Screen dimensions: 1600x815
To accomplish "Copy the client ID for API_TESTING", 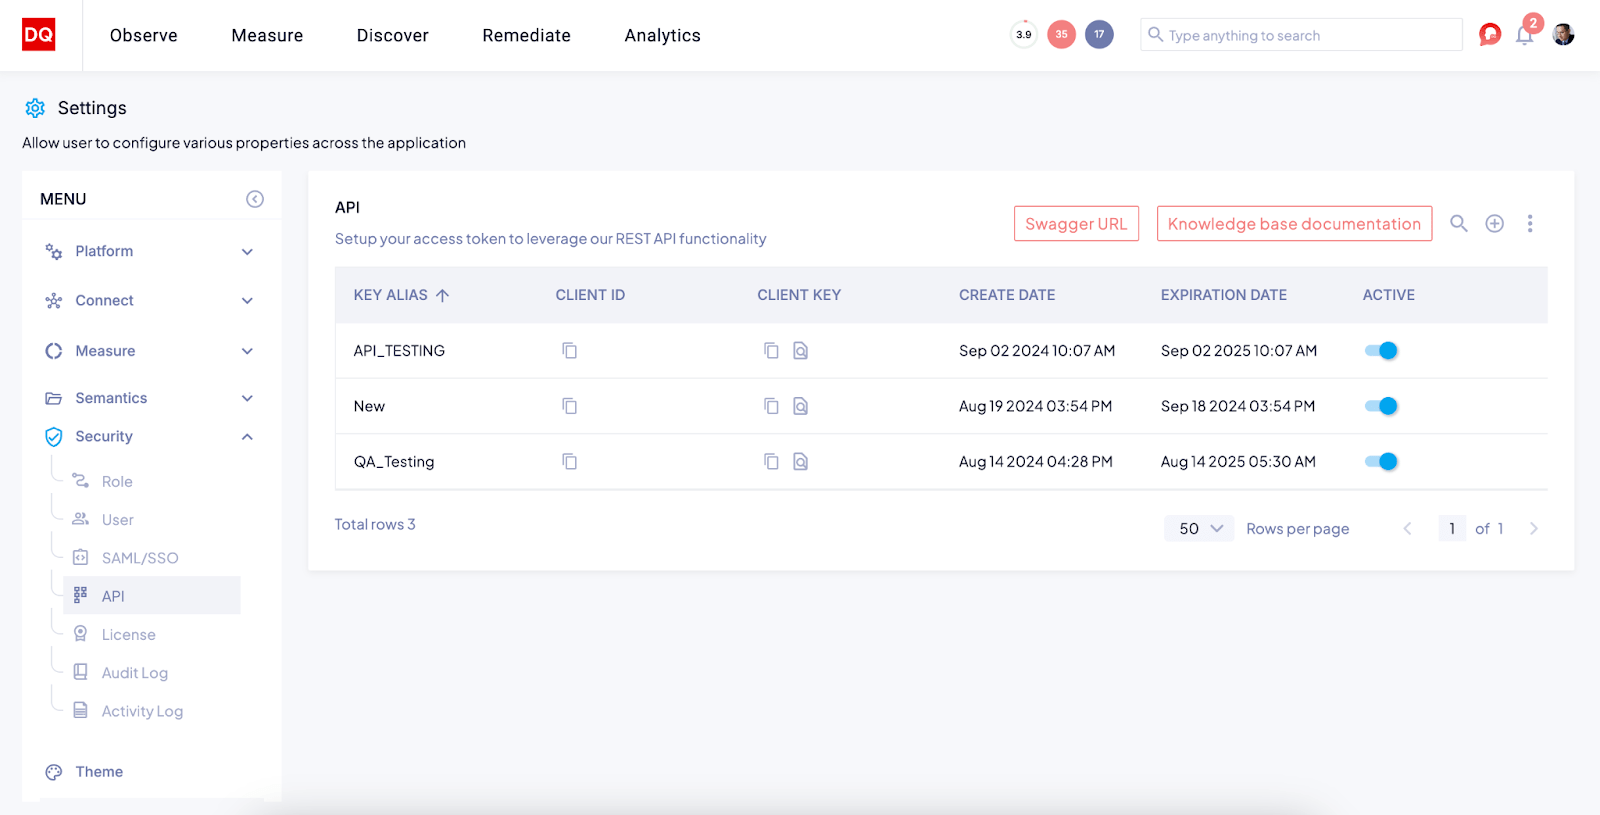I will click(569, 351).
